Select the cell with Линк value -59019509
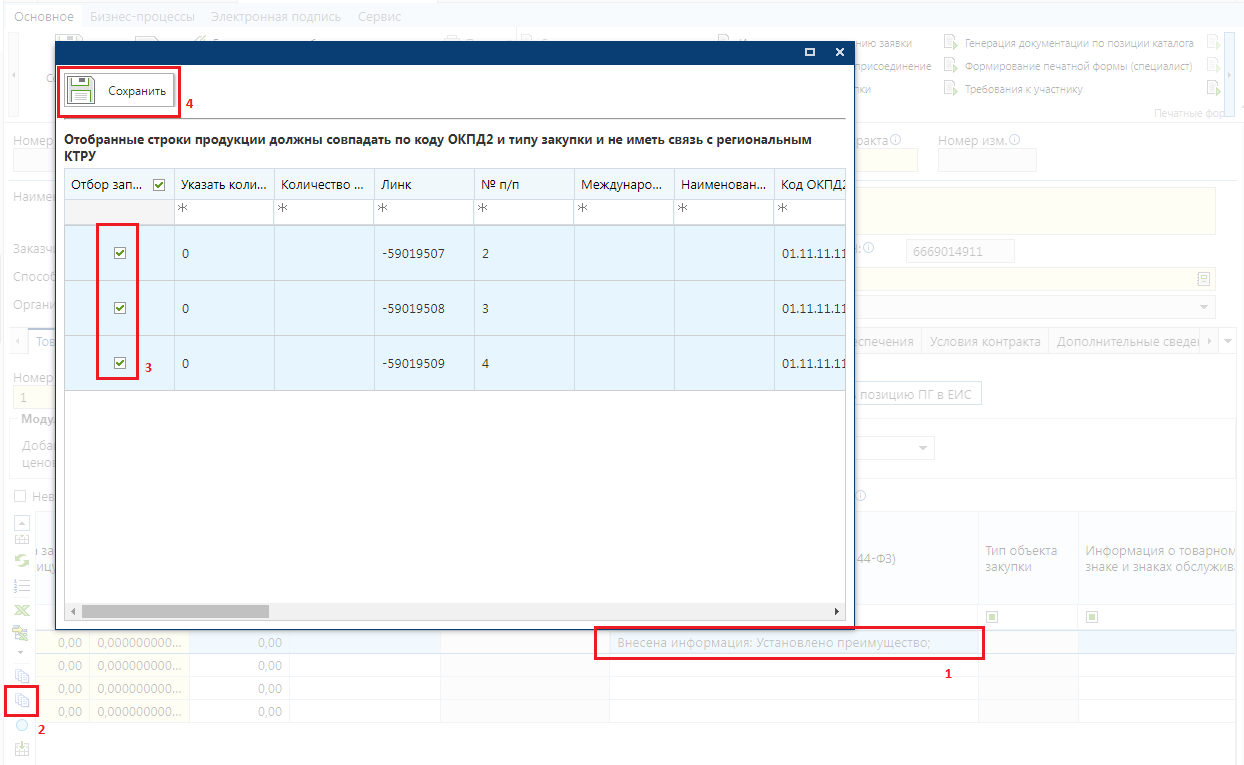1244x765 pixels. pyautogui.click(x=424, y=363)
